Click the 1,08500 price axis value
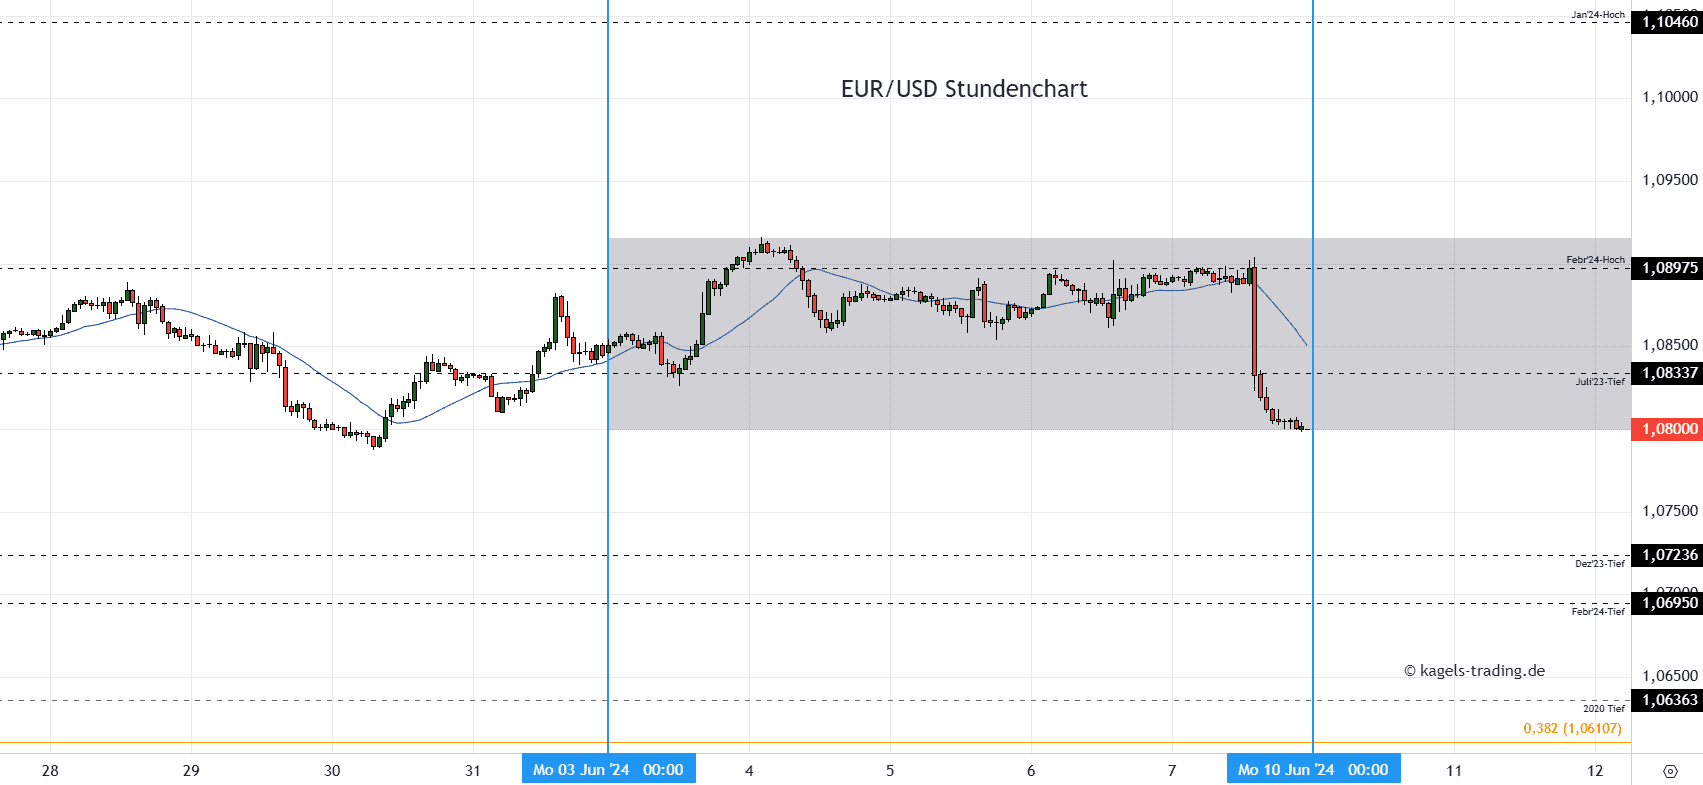1703x785 pixels. tap(1670, 345)
